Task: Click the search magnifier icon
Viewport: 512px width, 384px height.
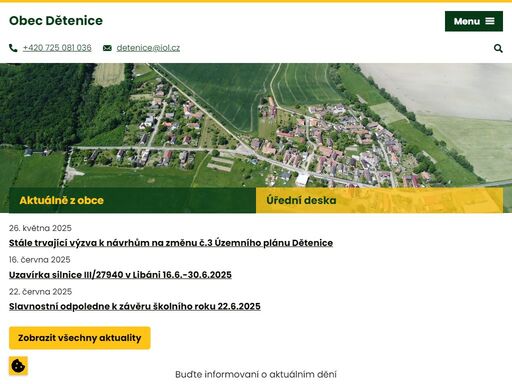Action: point(498,48)
